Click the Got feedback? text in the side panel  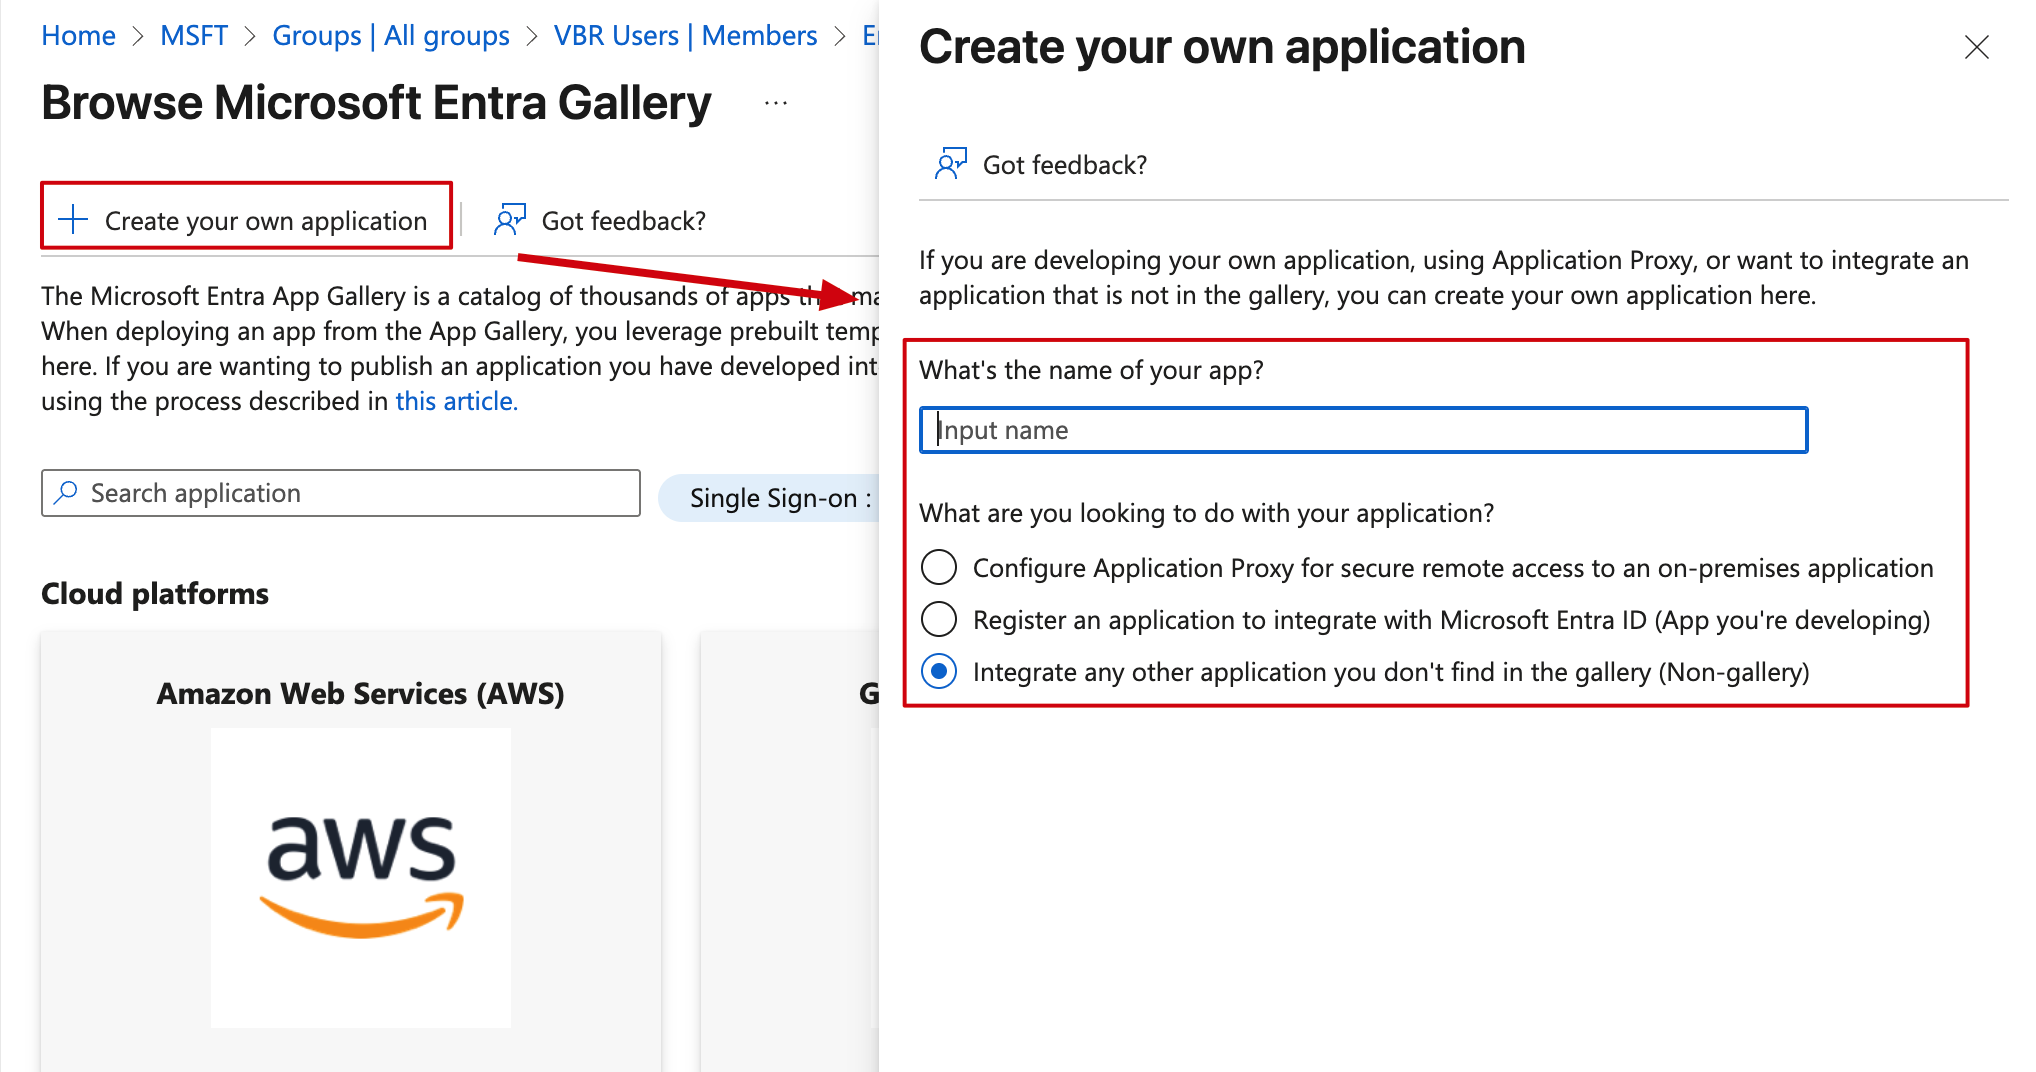point(1064,165)
